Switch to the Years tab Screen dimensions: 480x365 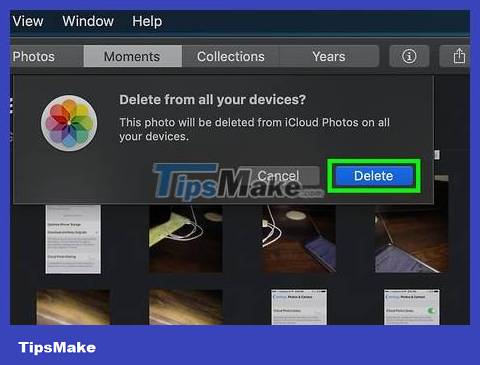coord(329,56)
